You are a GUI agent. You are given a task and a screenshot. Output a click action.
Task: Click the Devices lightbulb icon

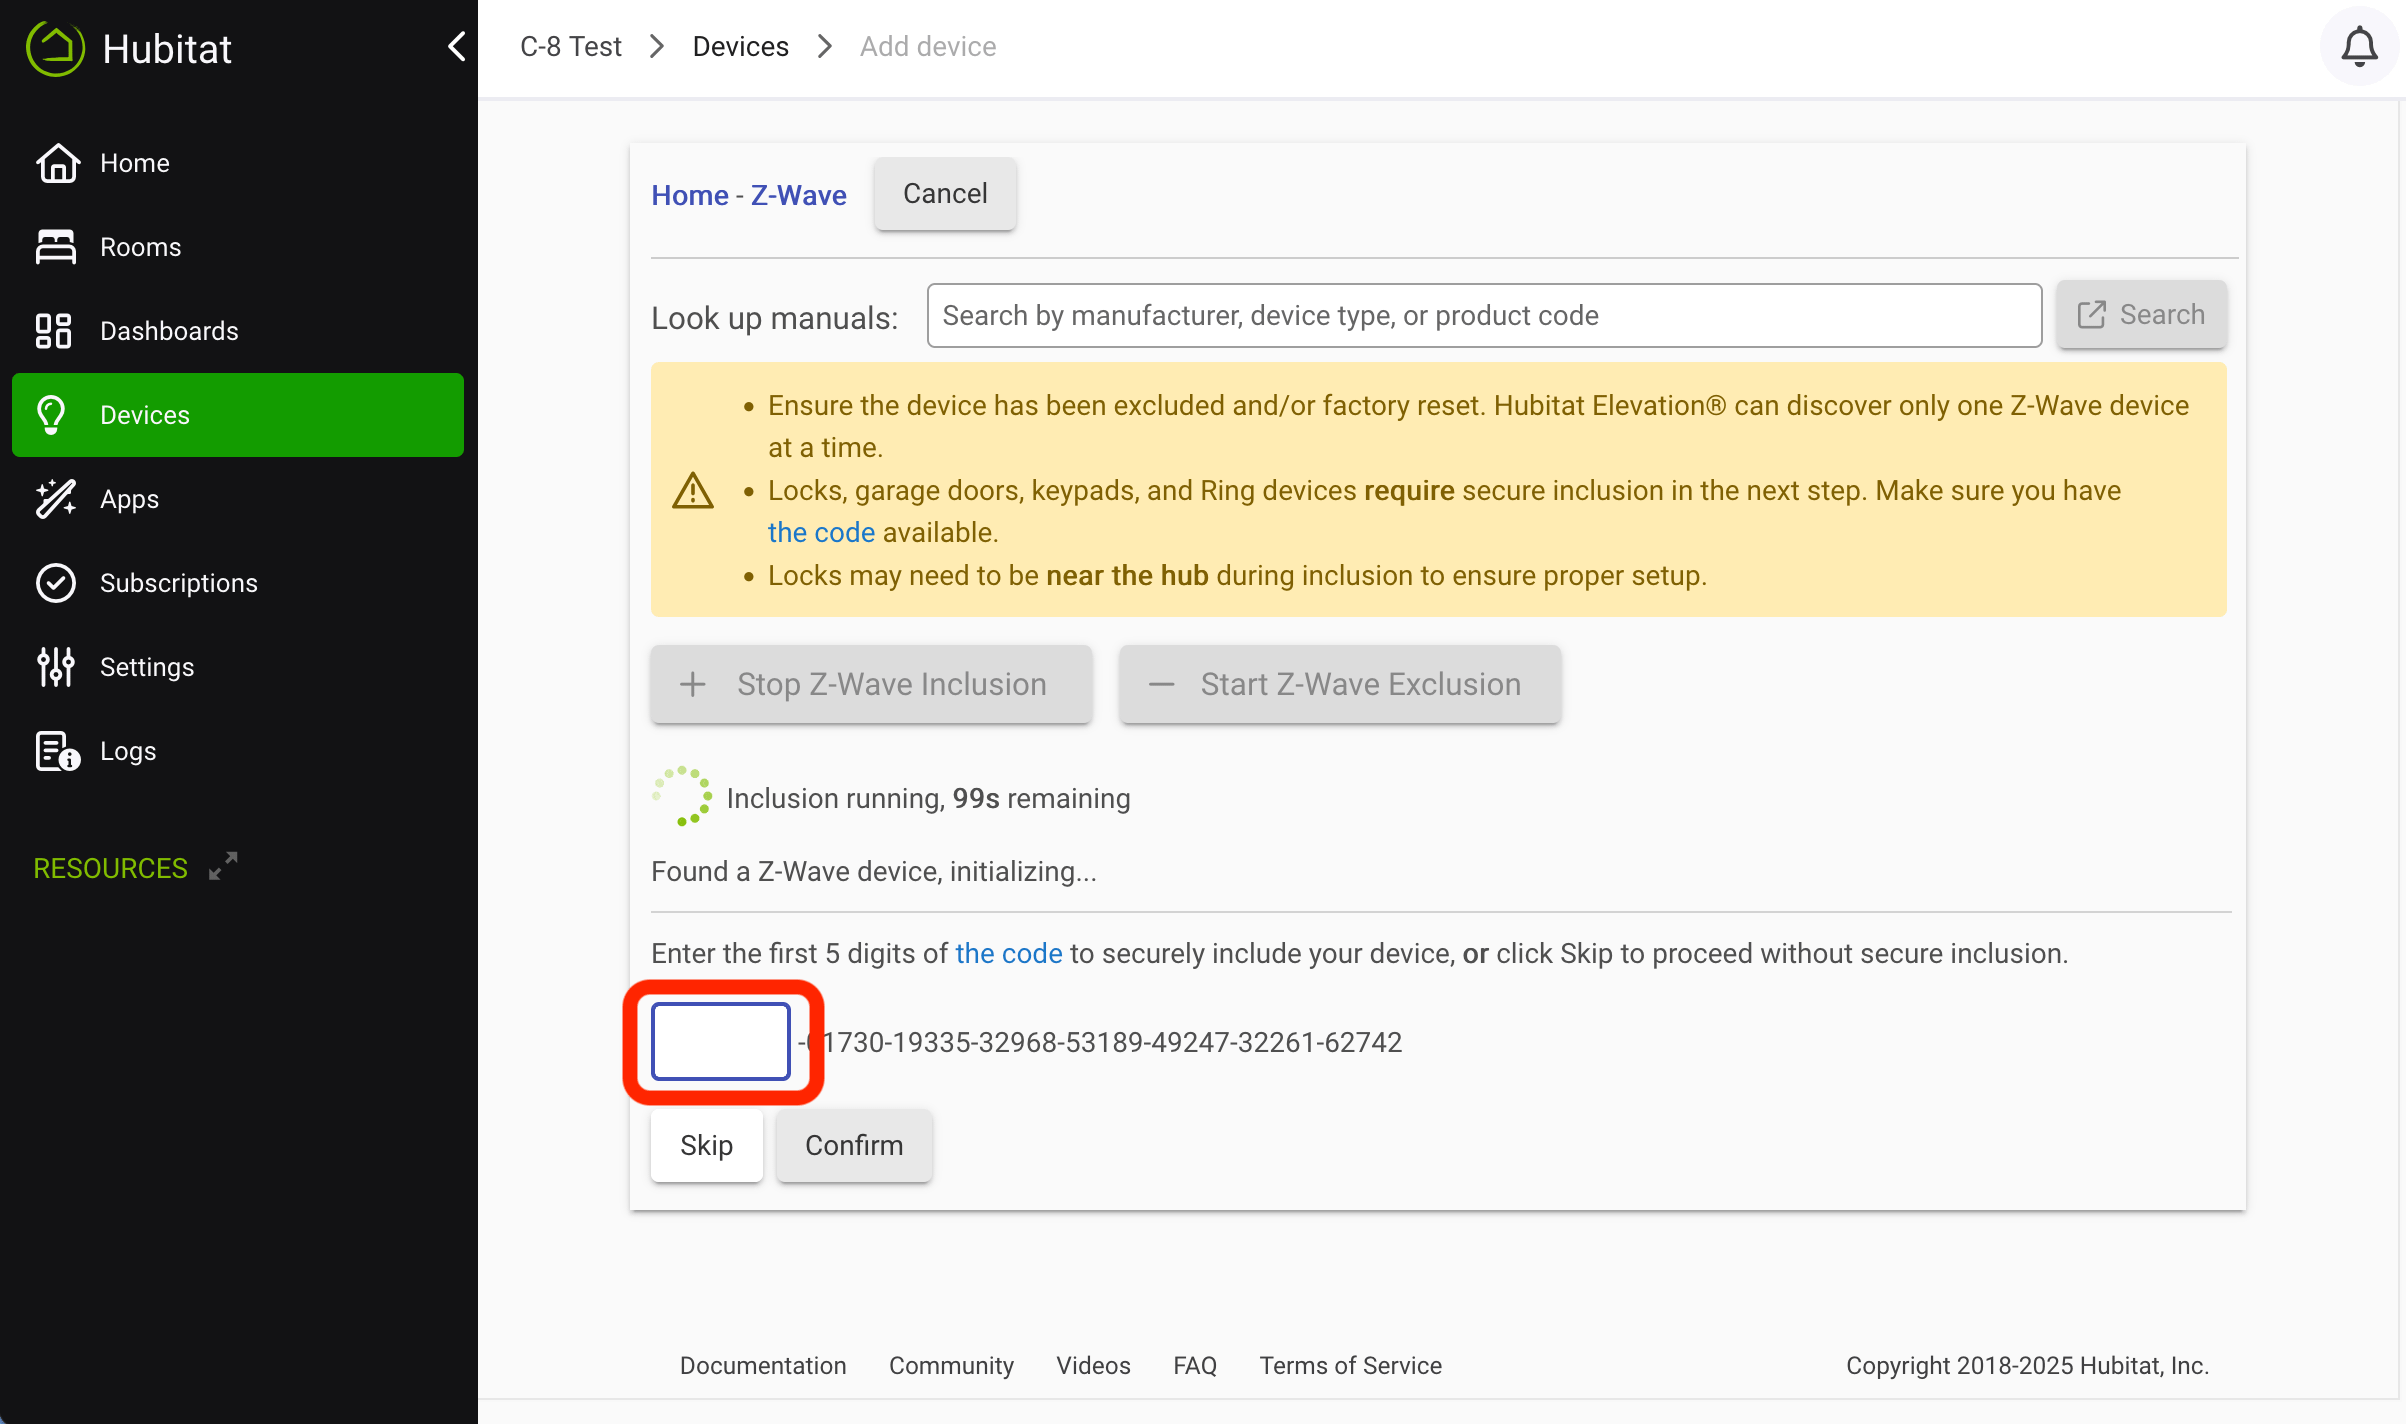51,415
